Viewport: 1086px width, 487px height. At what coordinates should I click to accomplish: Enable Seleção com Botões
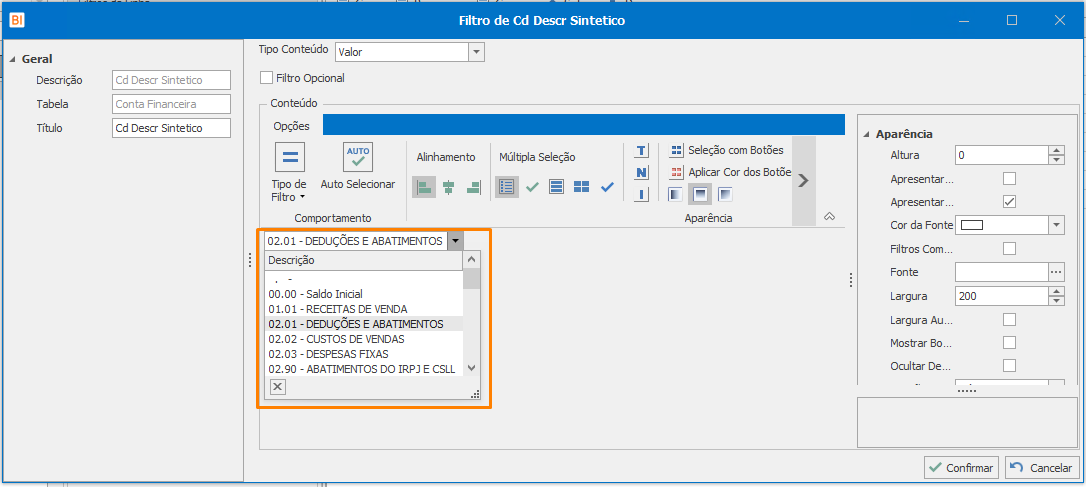pyautogui.click(x=726, y=150)
